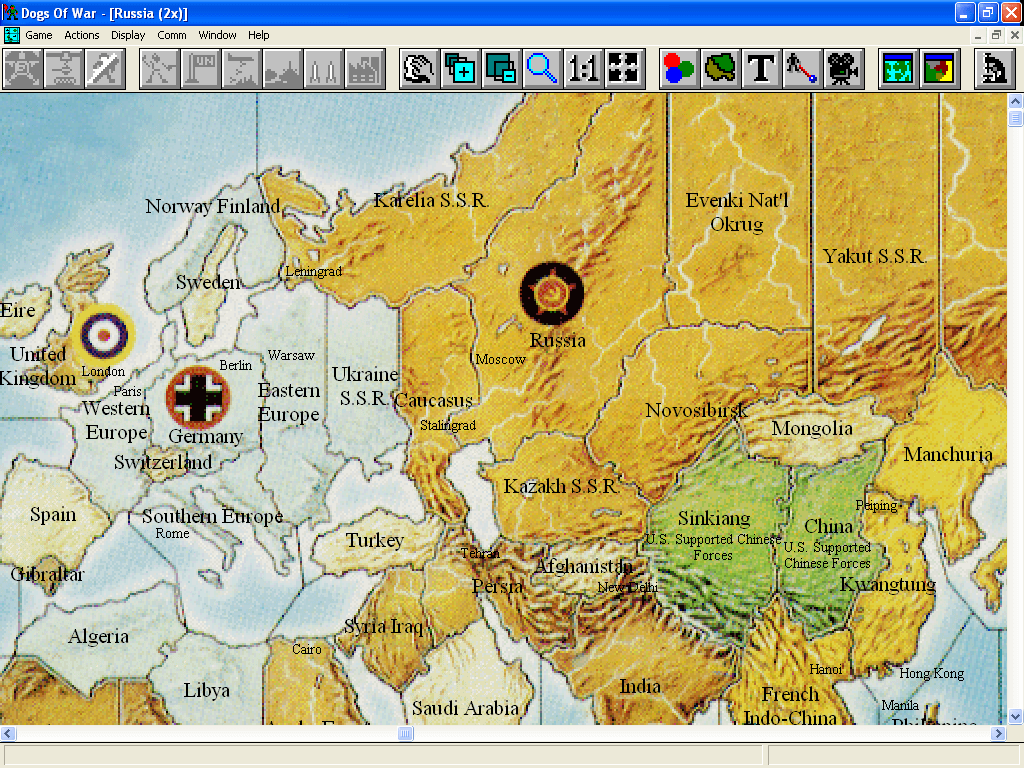The height and width of the screenshot is (768, 1024).
Task: Click the "Mongolia" territory label
Action: (x=812, y=428)
